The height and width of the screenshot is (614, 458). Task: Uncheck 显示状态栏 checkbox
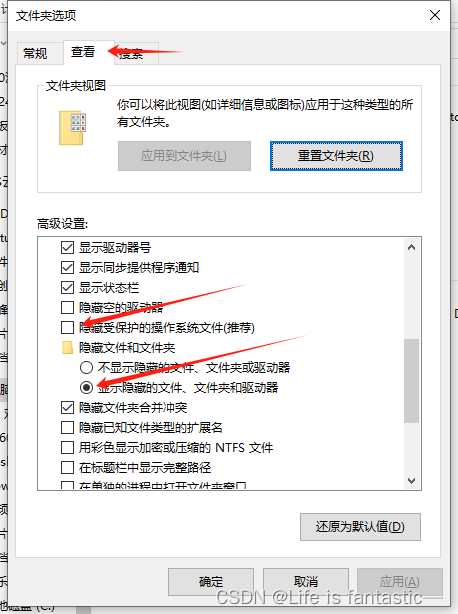coord(67,287)
